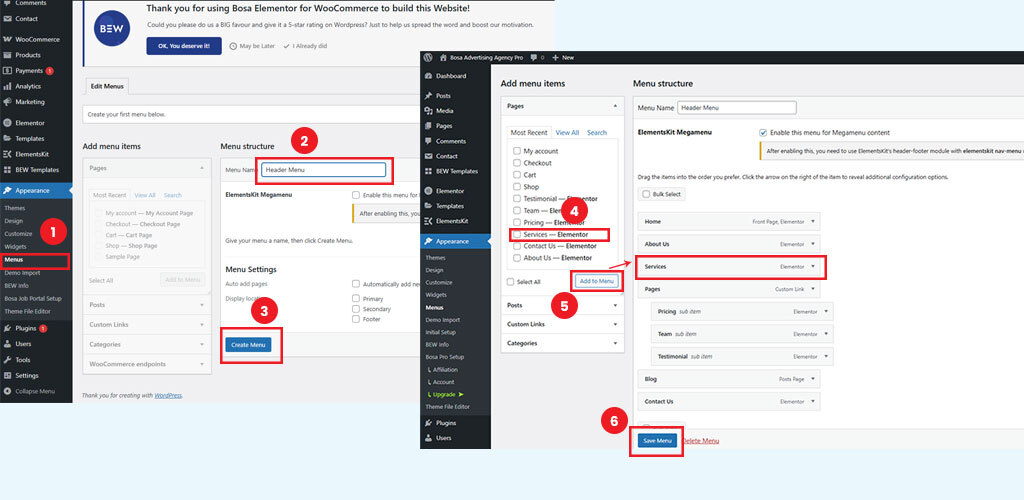
Task: Tick the My account page checkbox
Action: (x=517, y=151)
